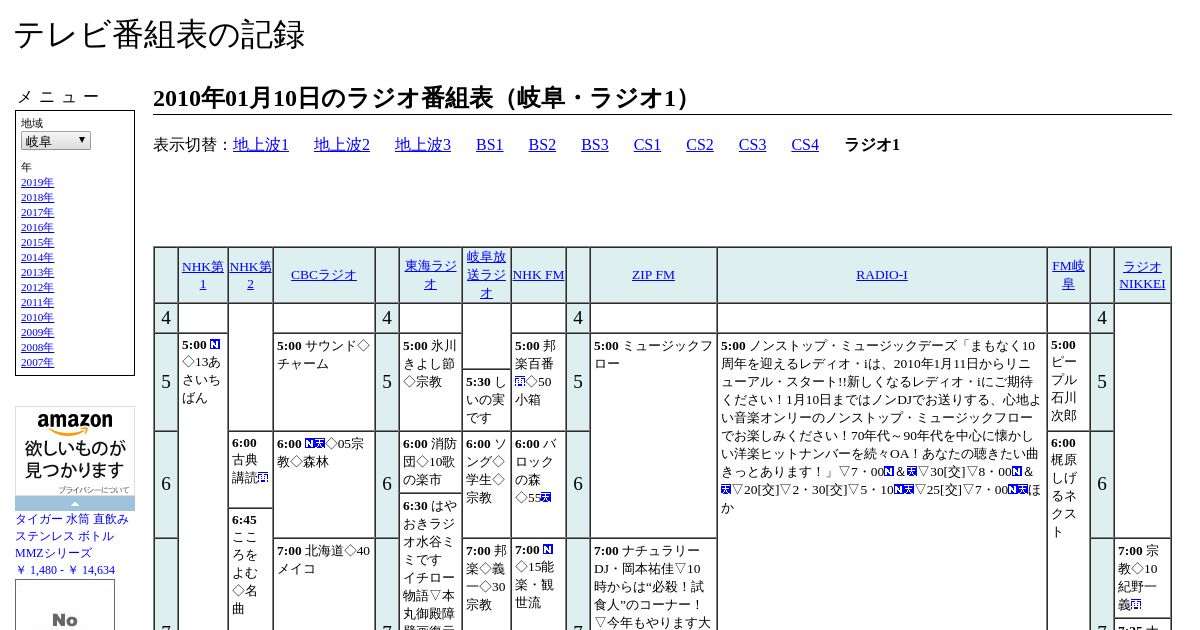1200x630 pixels.
Task: Go to the 2015年 archive
Action: (37, 242)
